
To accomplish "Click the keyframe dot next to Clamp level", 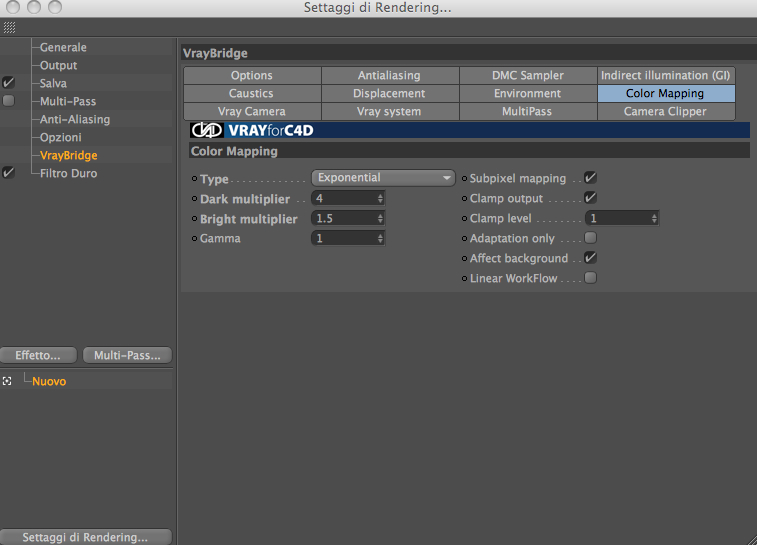I will point(464,219).
